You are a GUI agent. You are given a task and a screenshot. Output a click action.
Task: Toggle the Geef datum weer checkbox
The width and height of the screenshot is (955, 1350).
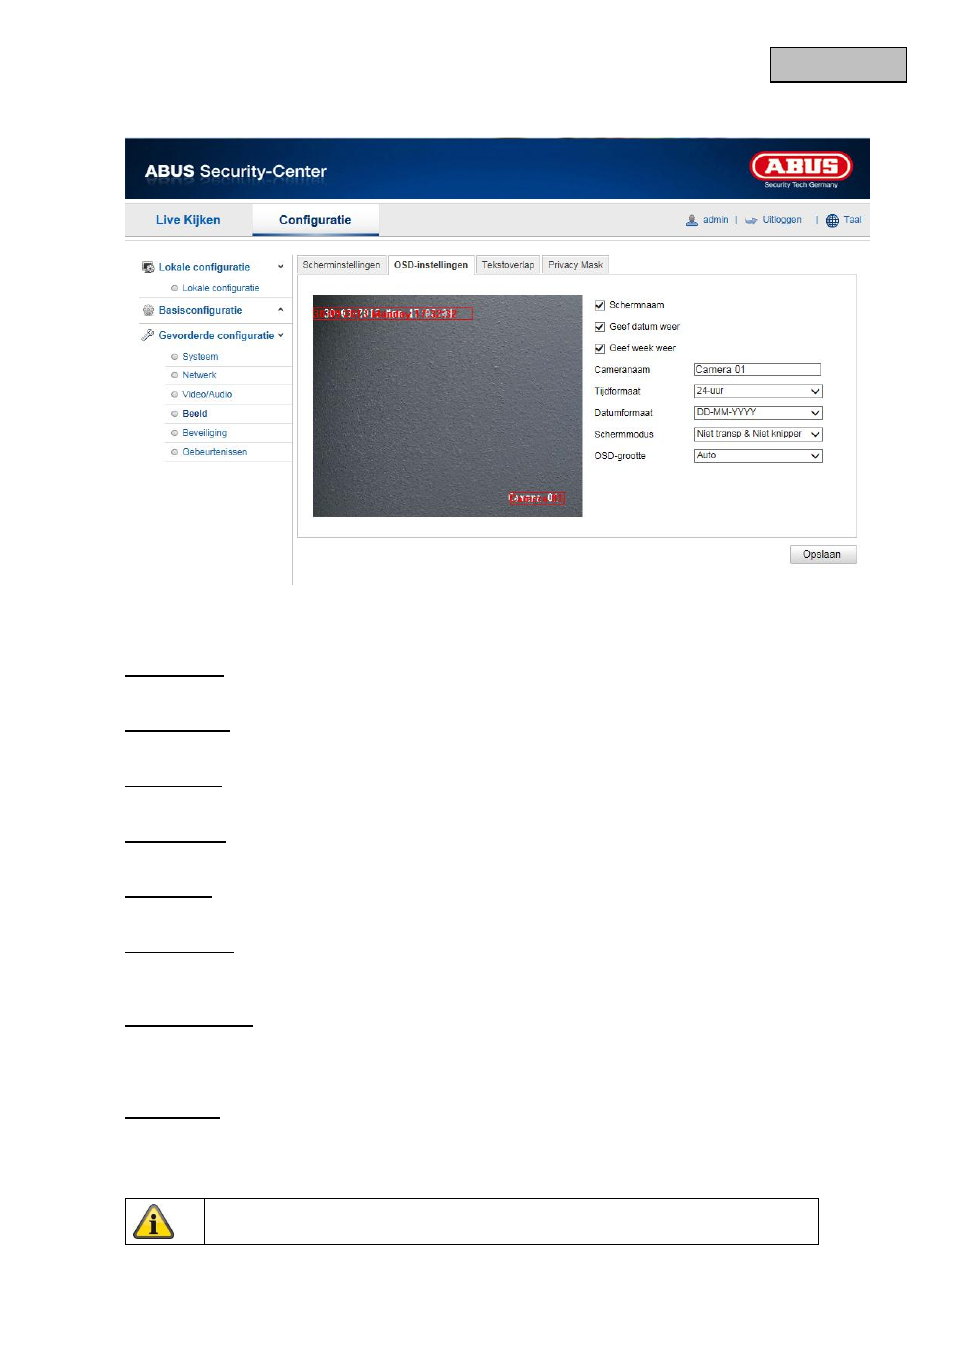tap(600, 327)
